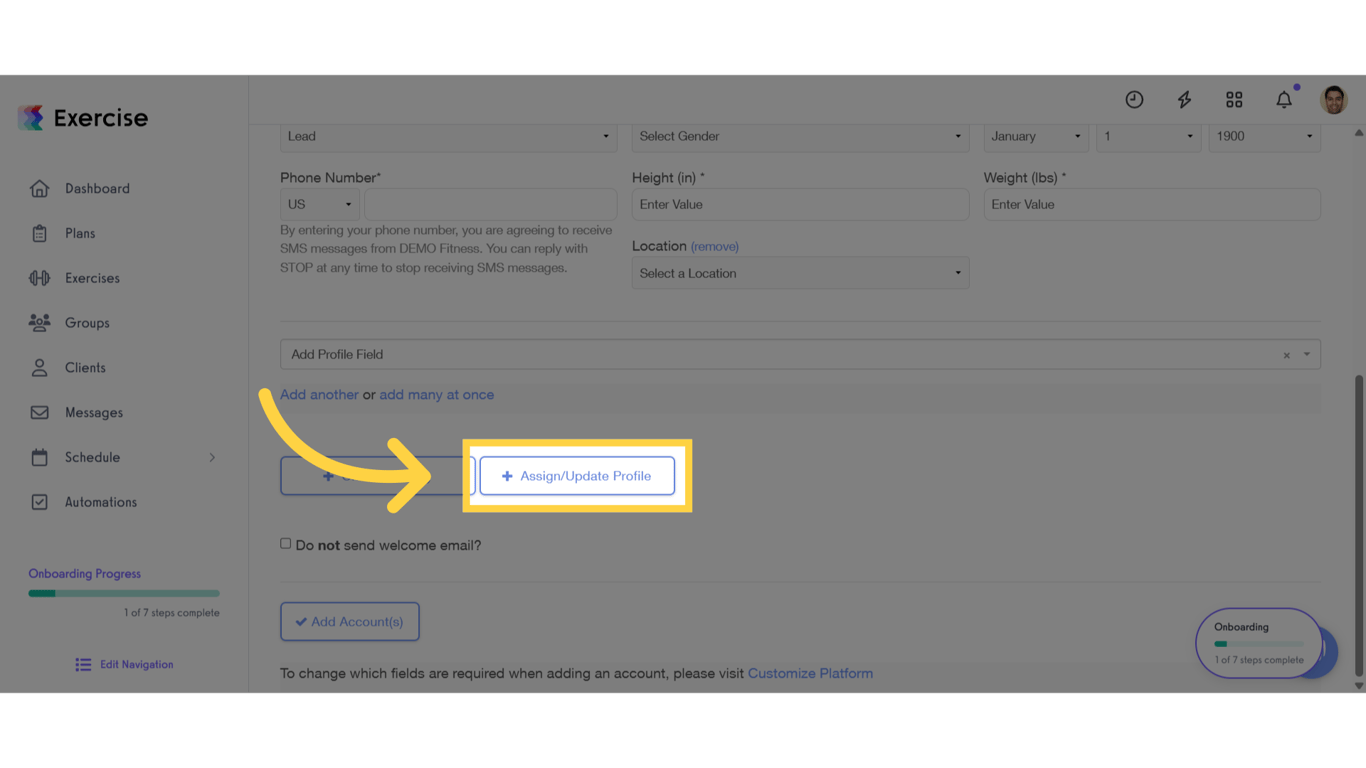Image resolution: width=1366 pixels, height=768 pixels.
Task: Open the apps grid menu
Action: [1234, 99]
